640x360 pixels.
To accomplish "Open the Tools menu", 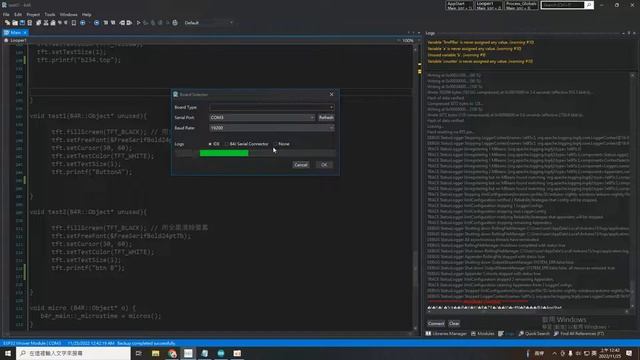I will point(50,14).
